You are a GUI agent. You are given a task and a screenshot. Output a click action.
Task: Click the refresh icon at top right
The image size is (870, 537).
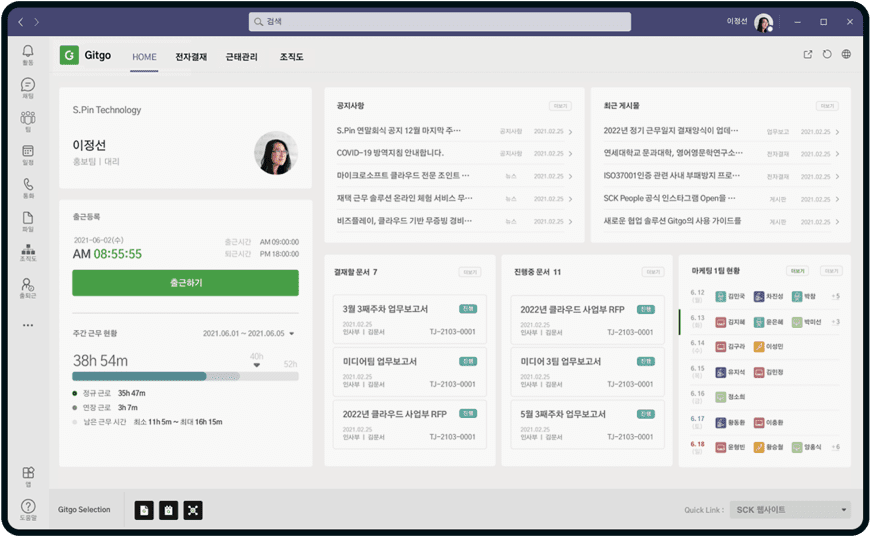(827, 55)
